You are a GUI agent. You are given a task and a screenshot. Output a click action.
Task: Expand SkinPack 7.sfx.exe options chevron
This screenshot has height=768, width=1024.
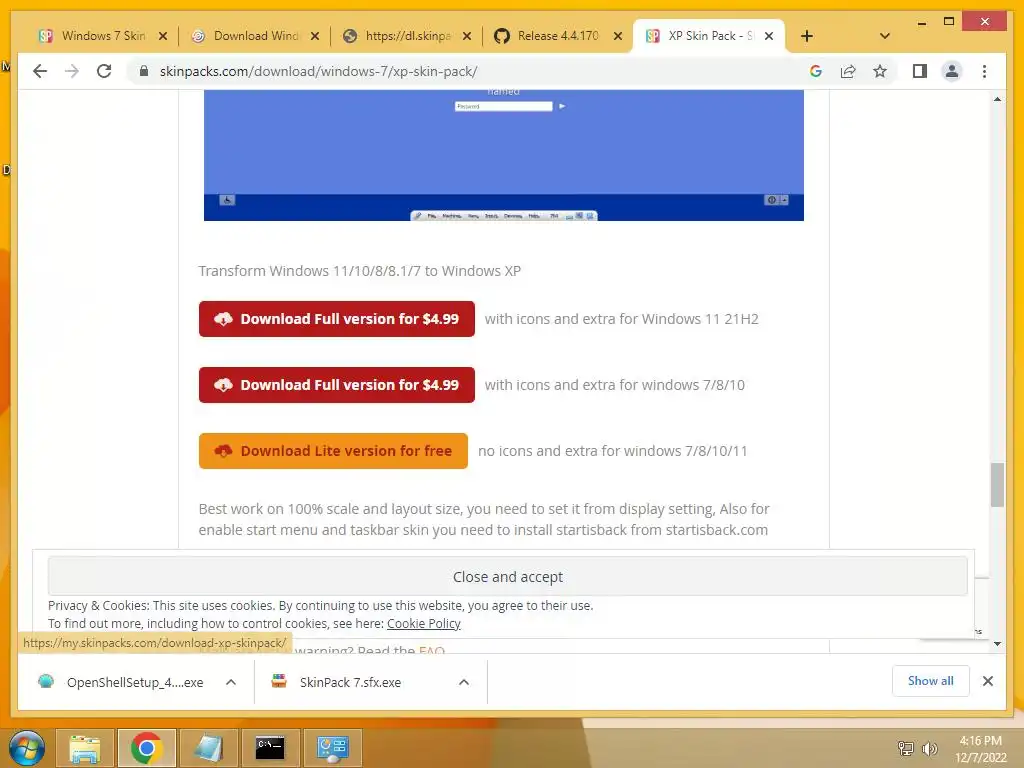coord(464,682)
